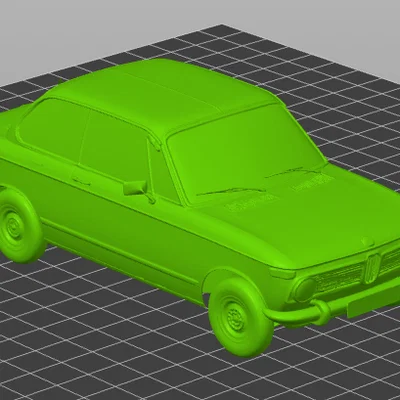The width and height of the screenshot is (400, 400).
Task: Click the round headlight on the car
Action: [x=305, y=290]
